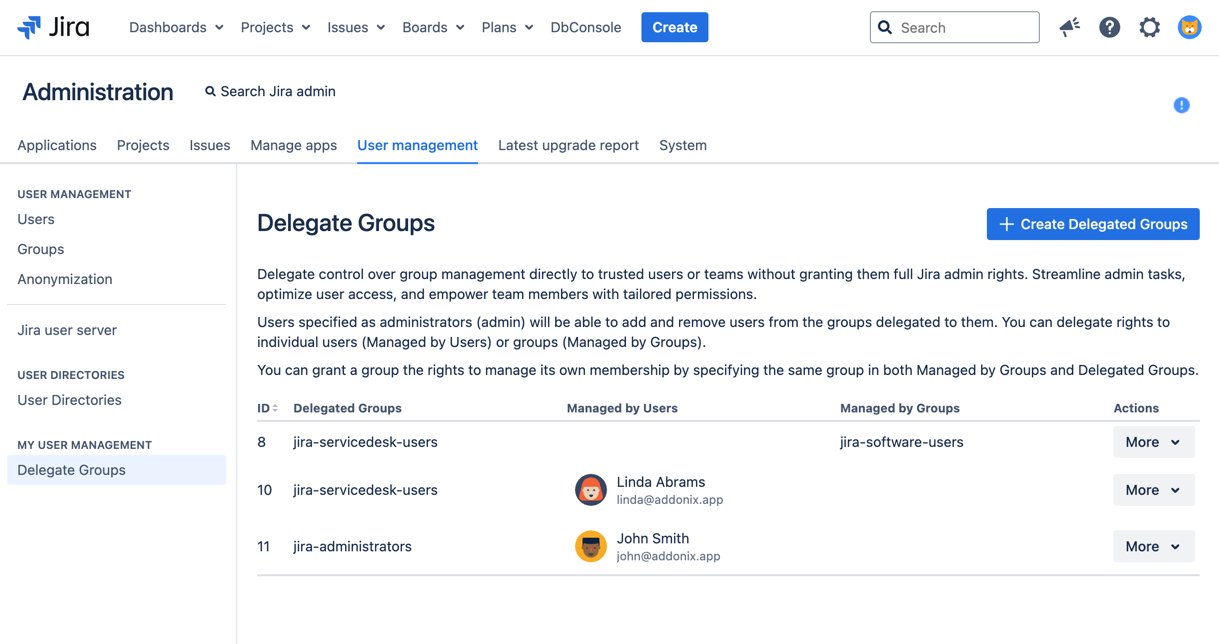Expand More actions for jira-administrators
Viewport: 1219px width, 644px height.
[1153, 546]
